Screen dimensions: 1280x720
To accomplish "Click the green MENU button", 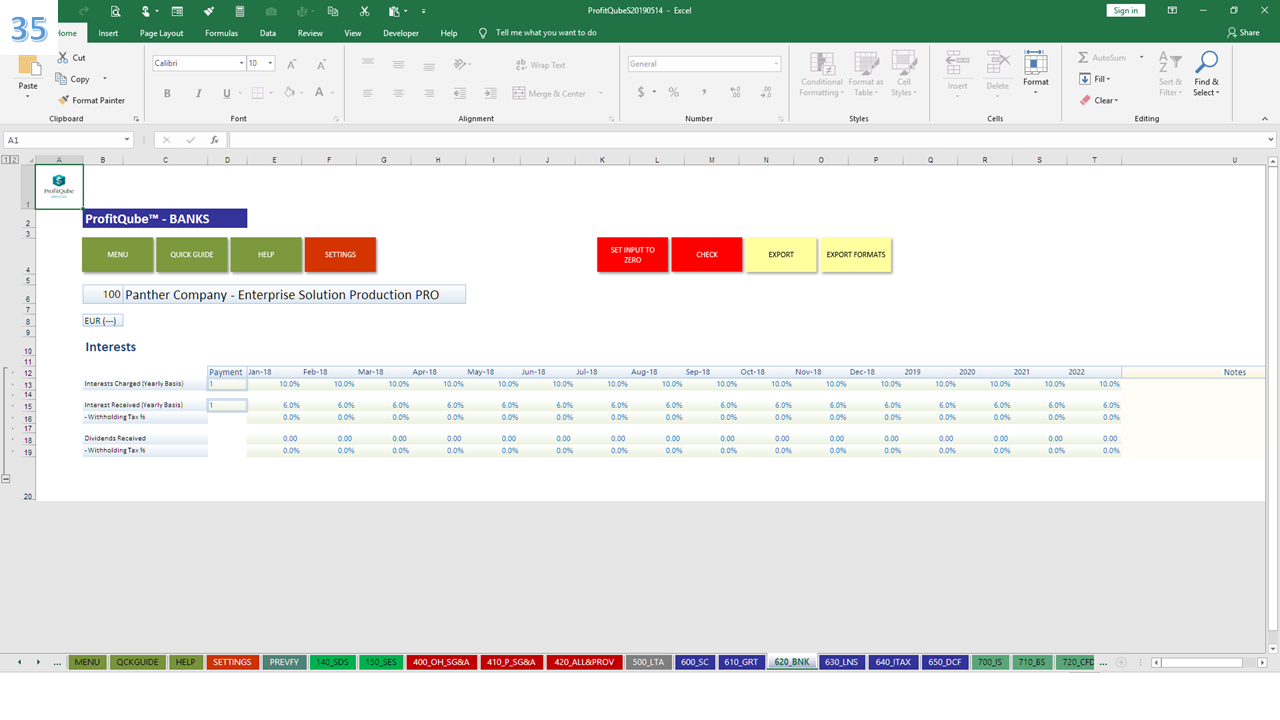I will click(x=118, y=254).
